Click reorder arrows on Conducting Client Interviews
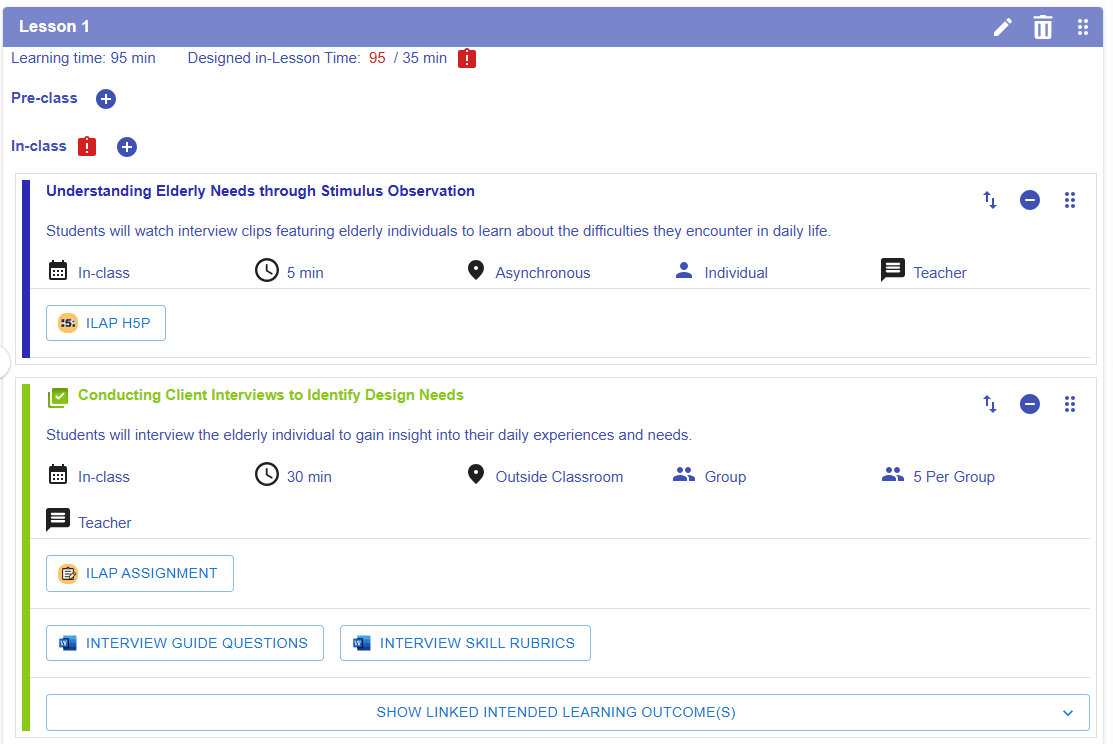This screenshot has height=744, width=1113. 990,404
